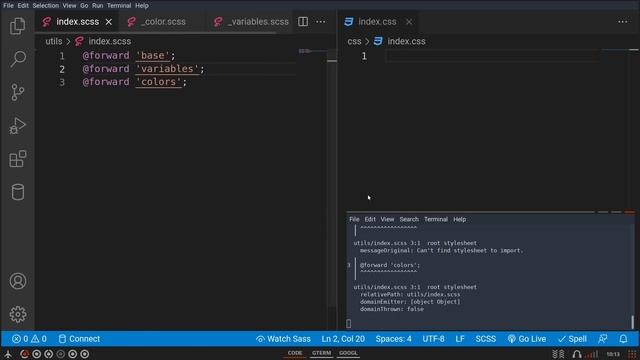Open the terminal window Help menu
640x360 pixels.
460,219
